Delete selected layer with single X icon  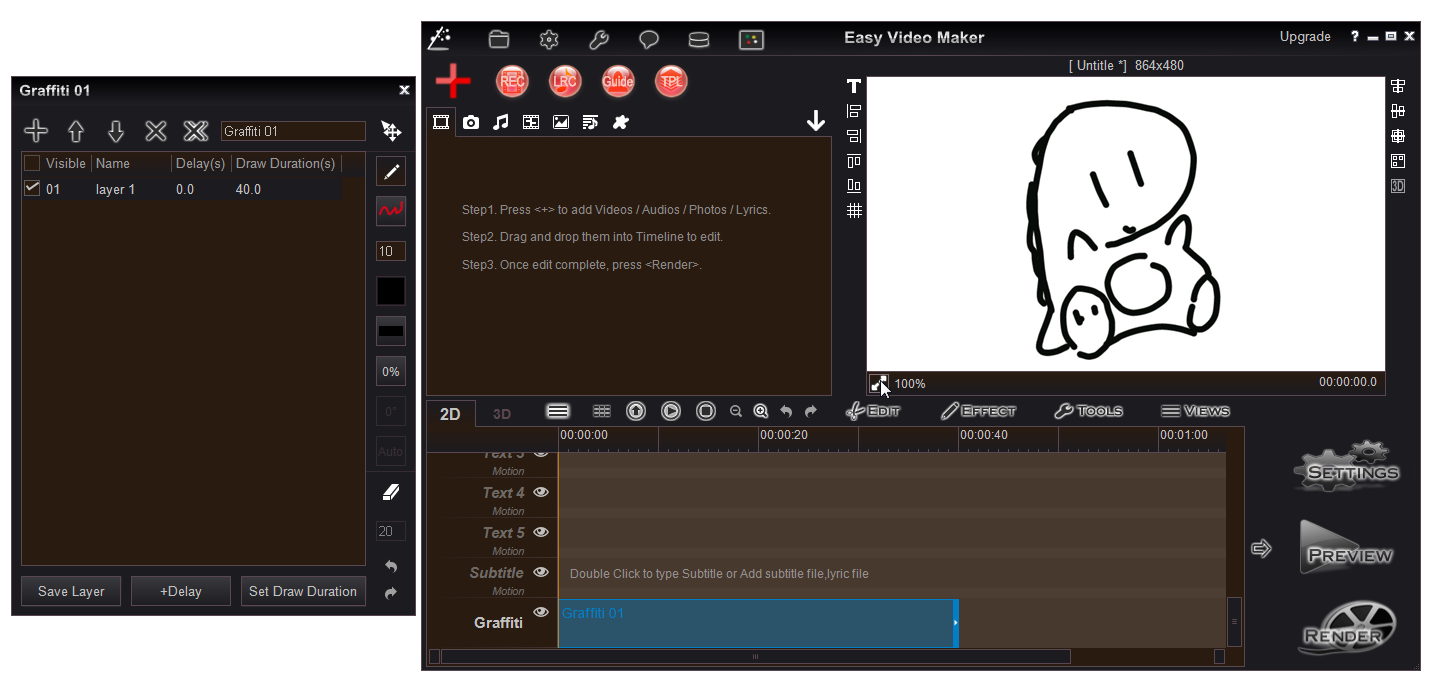(156, 131)
